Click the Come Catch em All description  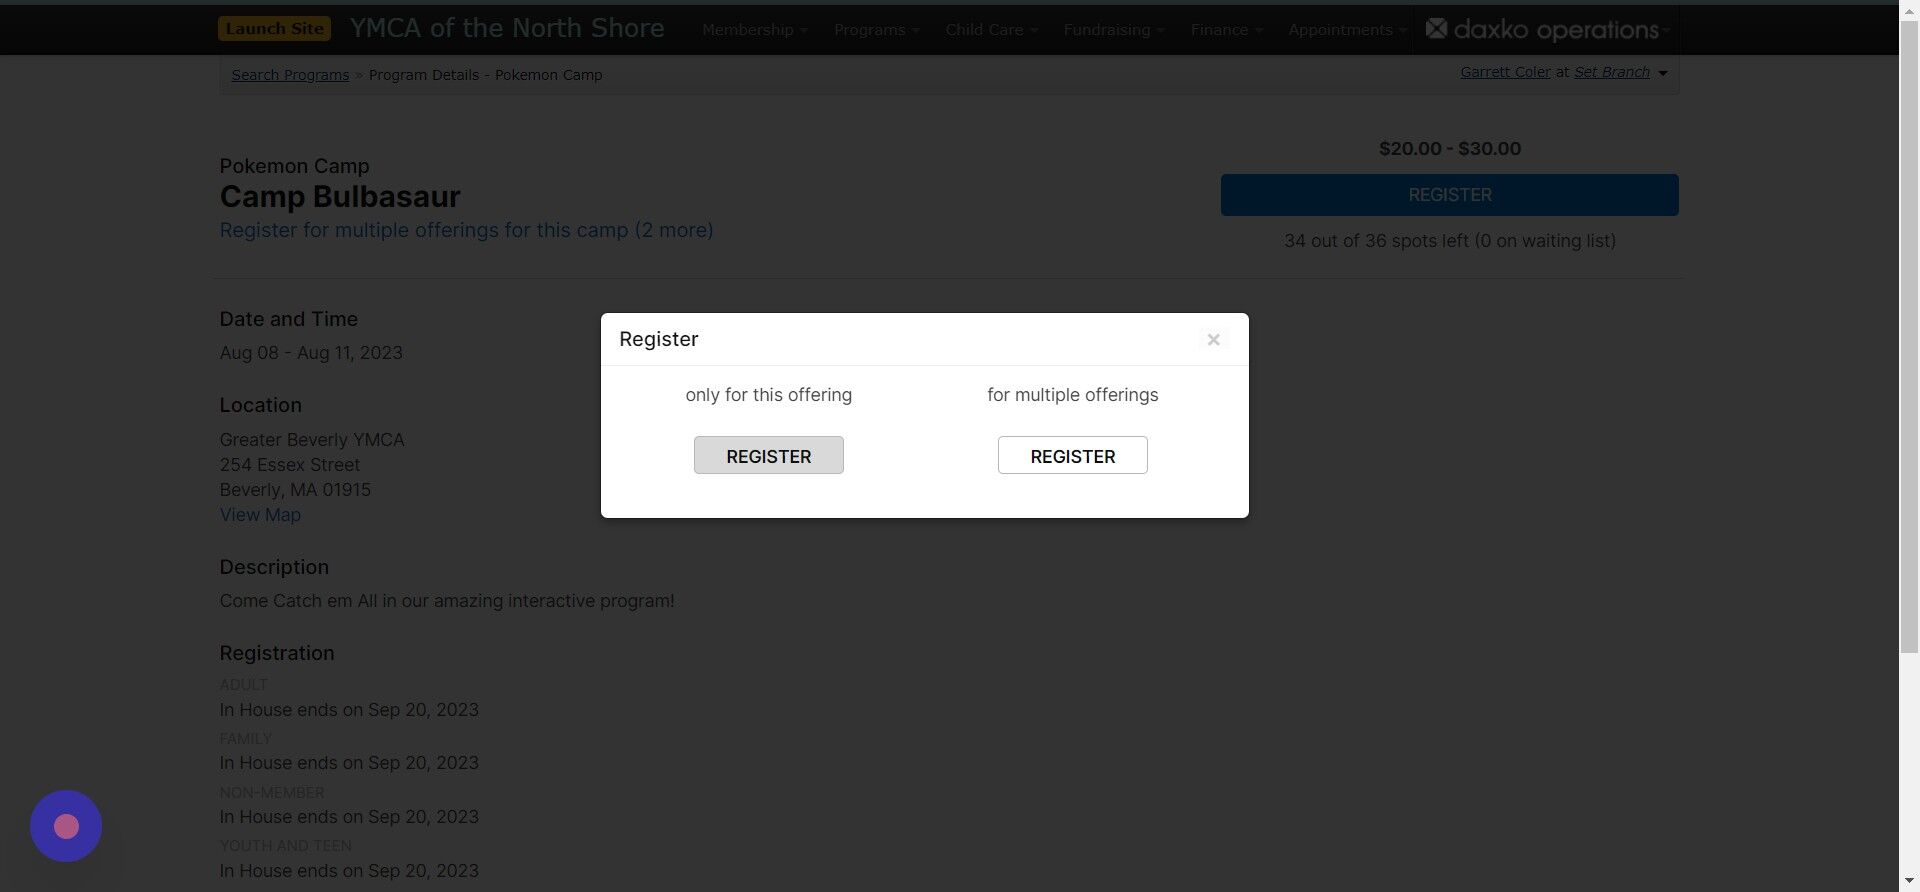(446, 601)
